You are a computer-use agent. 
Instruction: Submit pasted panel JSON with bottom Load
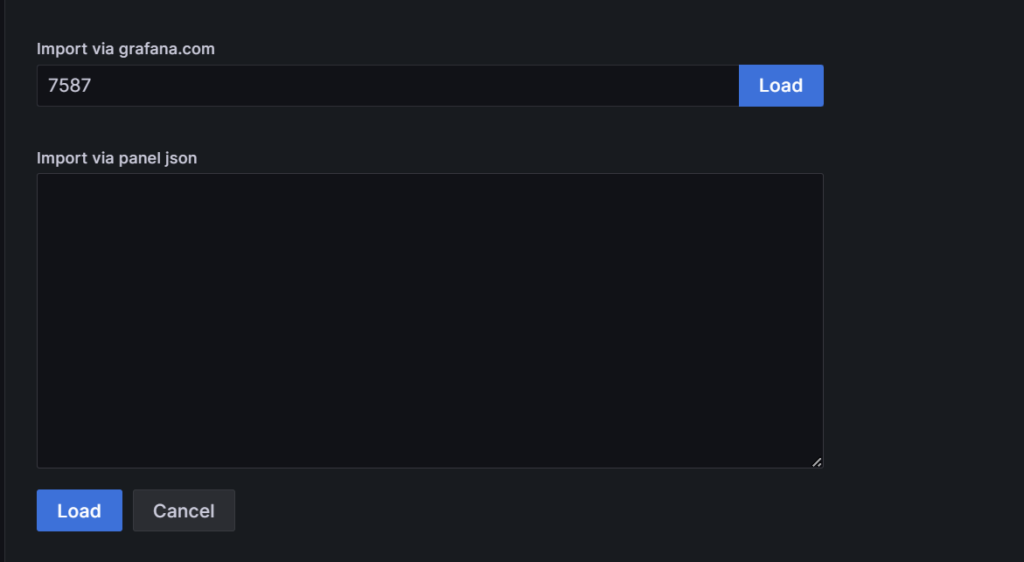(79, 511)
